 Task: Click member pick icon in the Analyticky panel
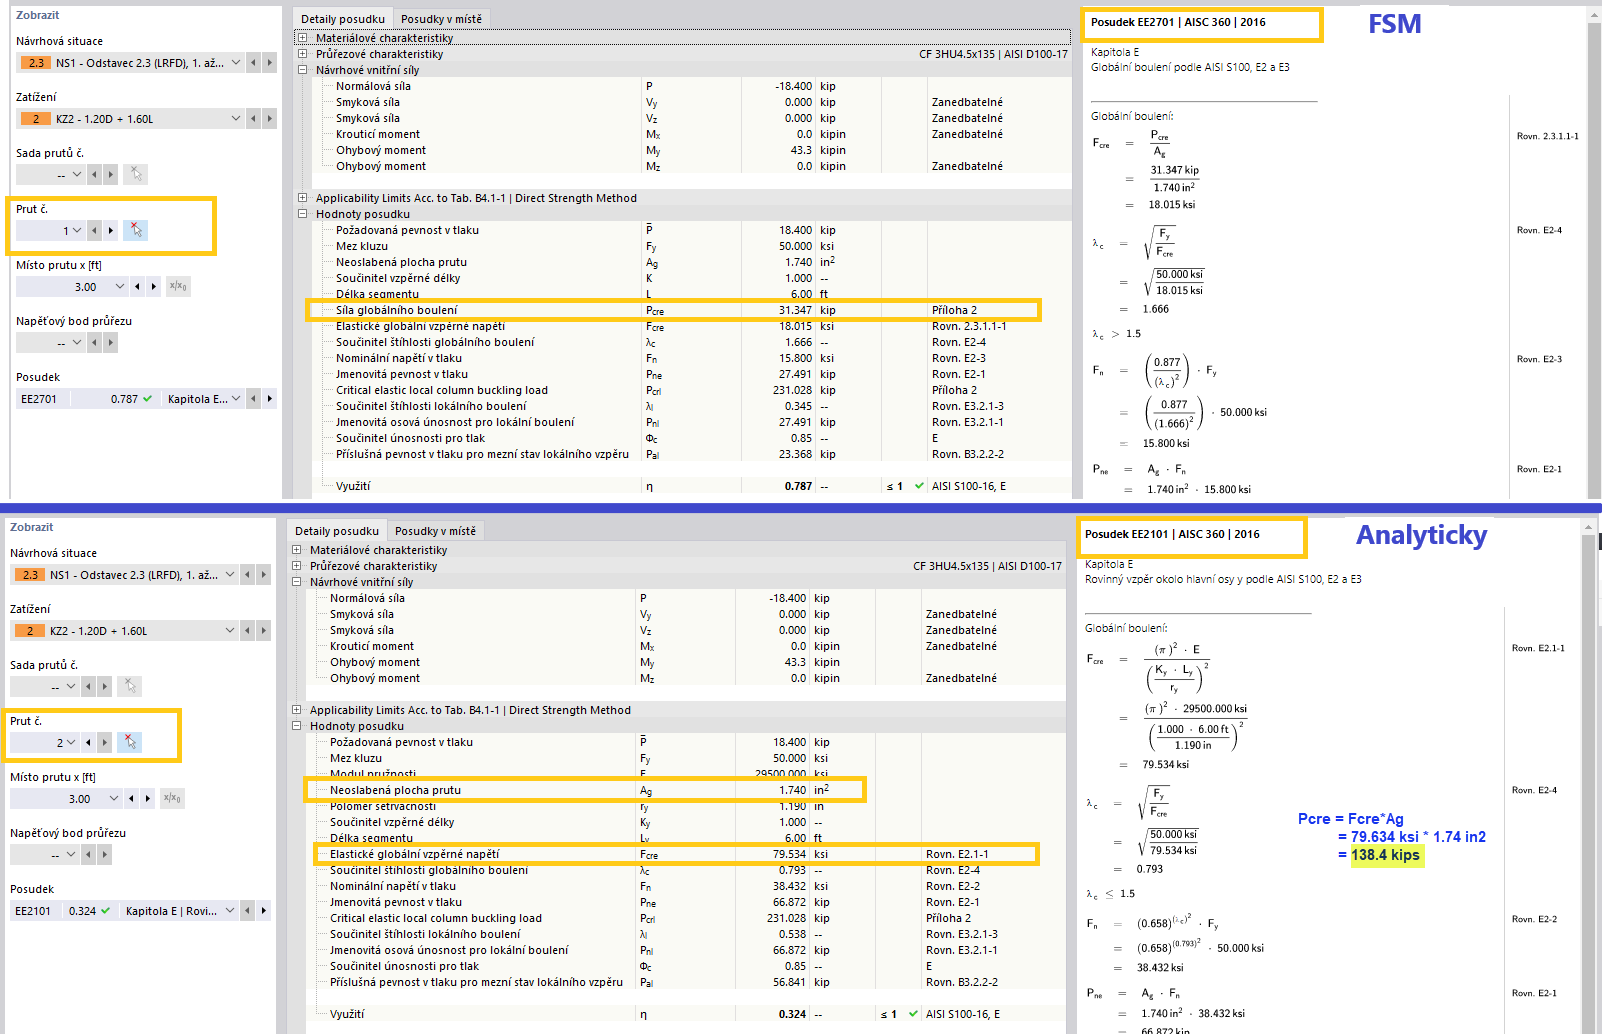point(130,742)
